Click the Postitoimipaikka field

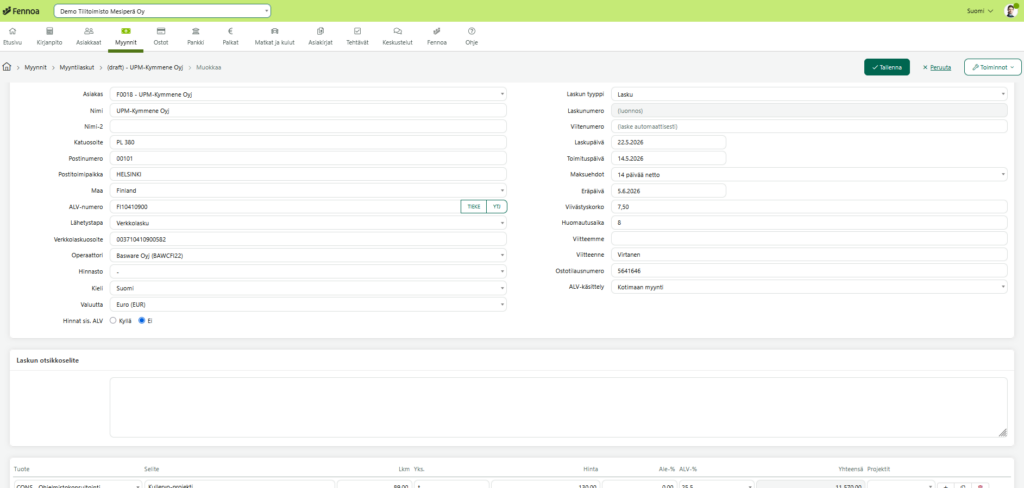(308, 174)
